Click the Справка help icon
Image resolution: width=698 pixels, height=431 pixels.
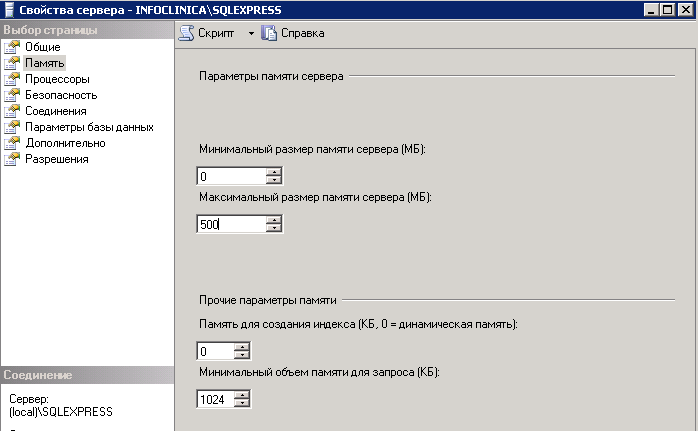pyautogui.click(x=269, y=33)
